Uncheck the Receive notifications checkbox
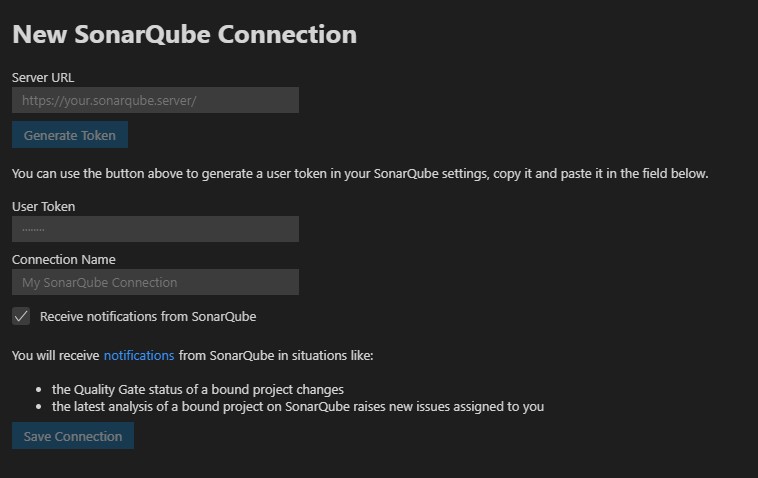Image resolution: width=758 pixels, height=478 pixels. click(21, 316)
